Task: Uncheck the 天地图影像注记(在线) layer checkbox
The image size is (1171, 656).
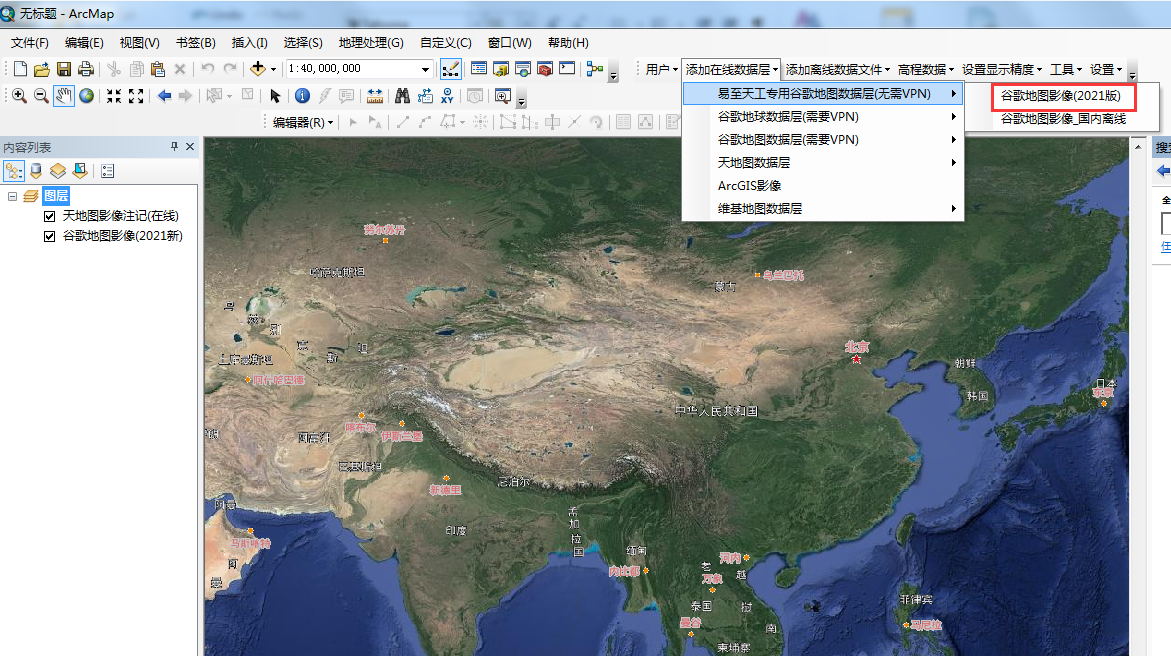Action: click(50, 216)
